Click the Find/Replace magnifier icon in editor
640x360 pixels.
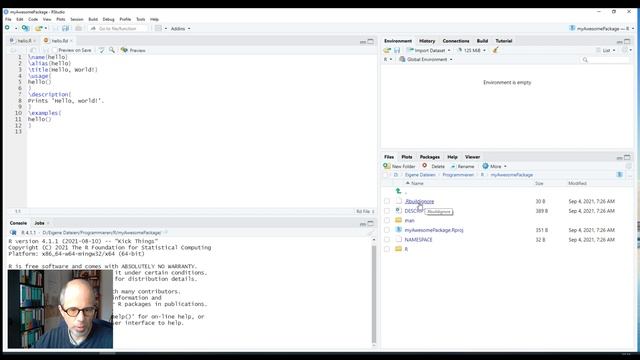[x=112, y=50]
